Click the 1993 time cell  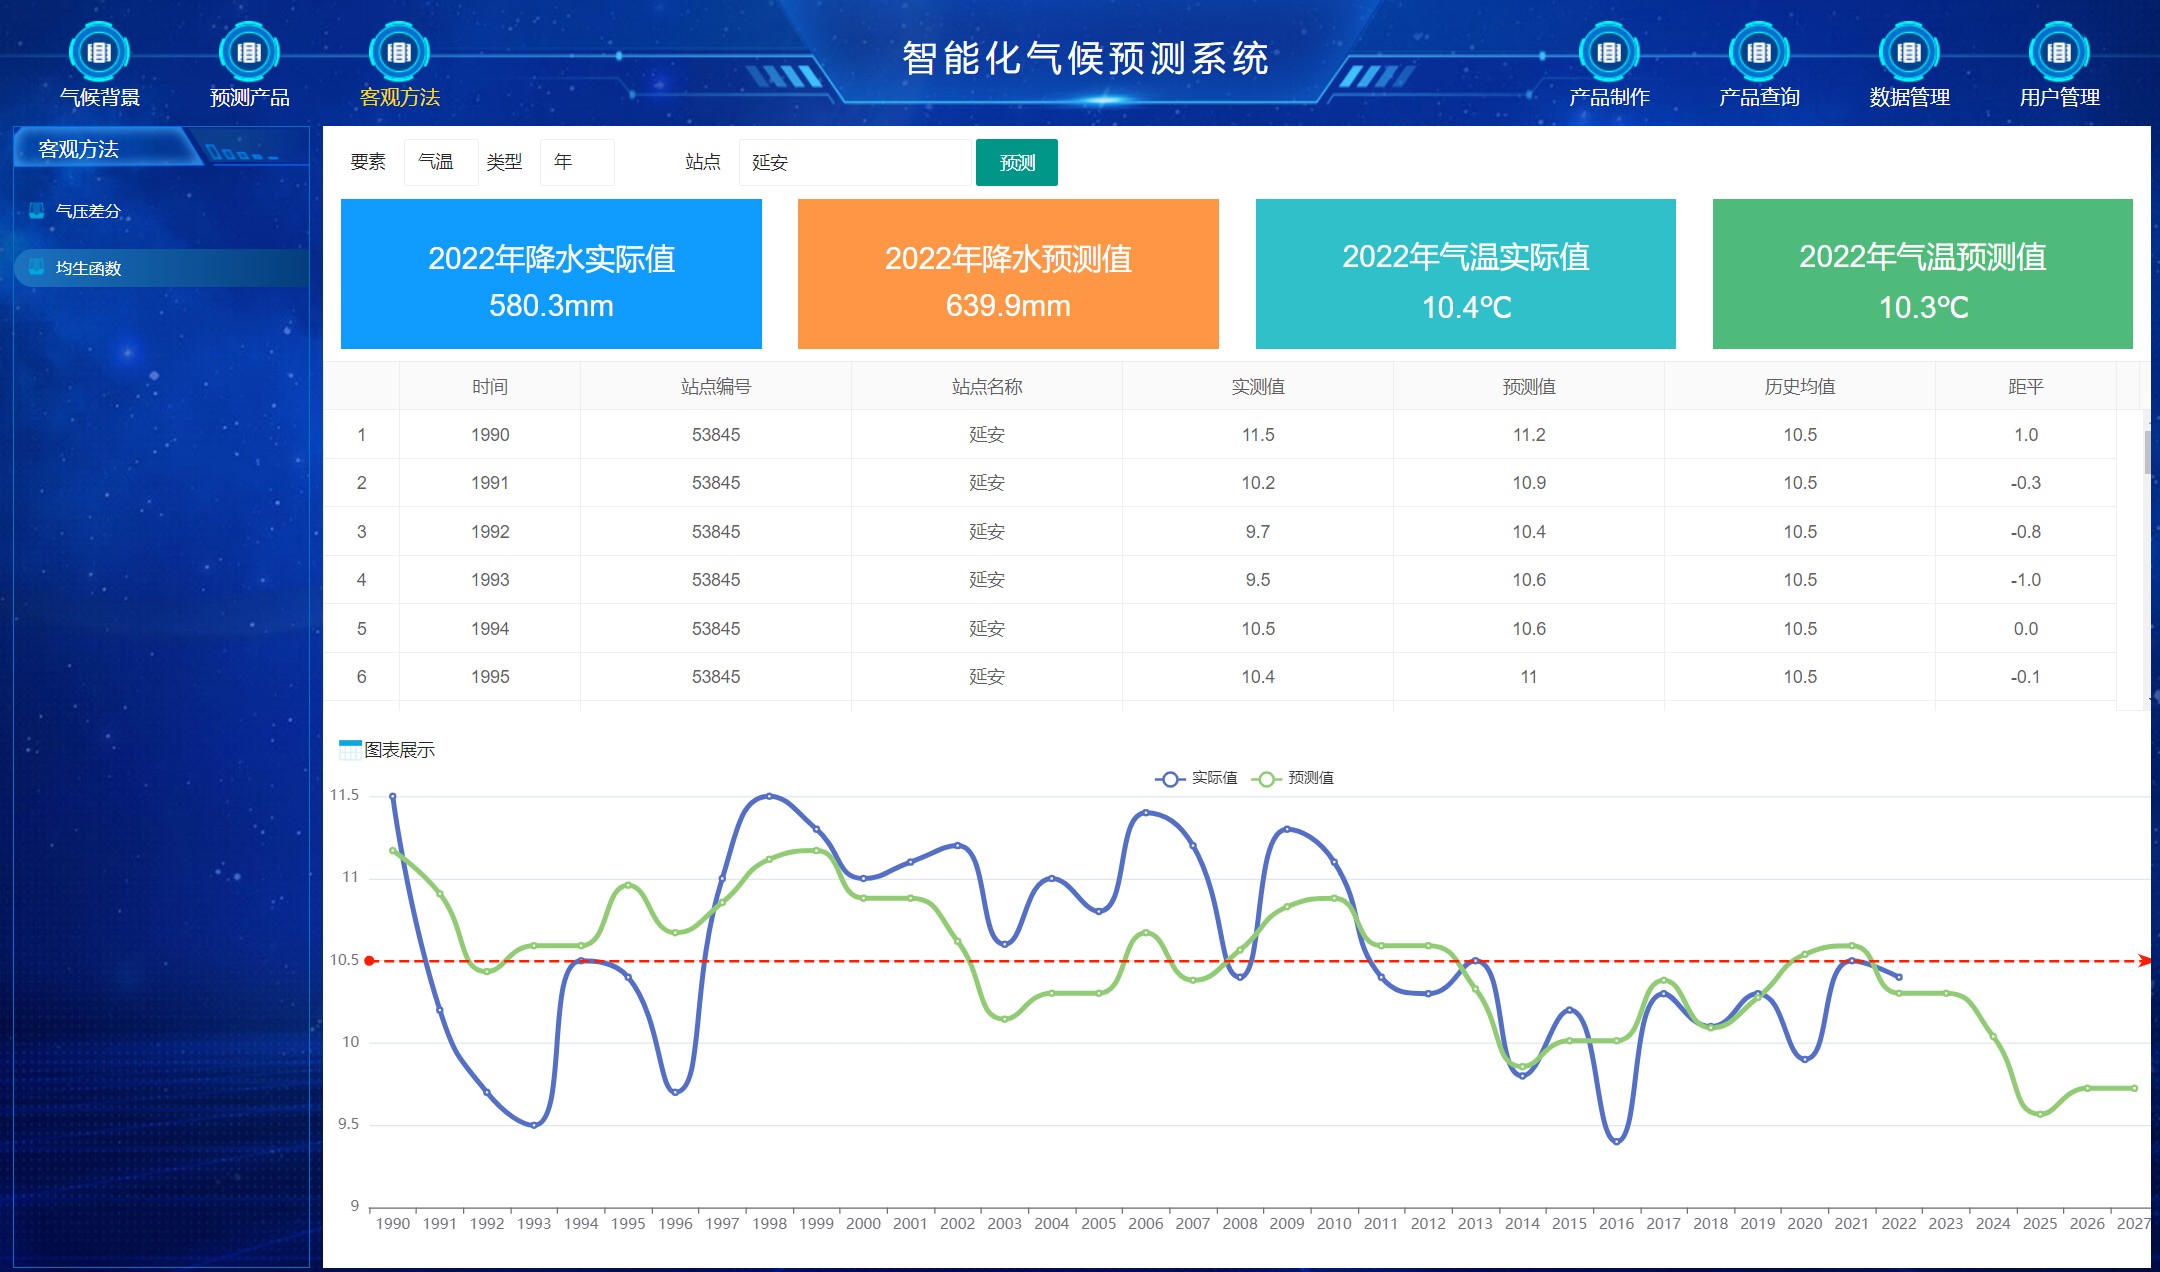tap(490, 580)
